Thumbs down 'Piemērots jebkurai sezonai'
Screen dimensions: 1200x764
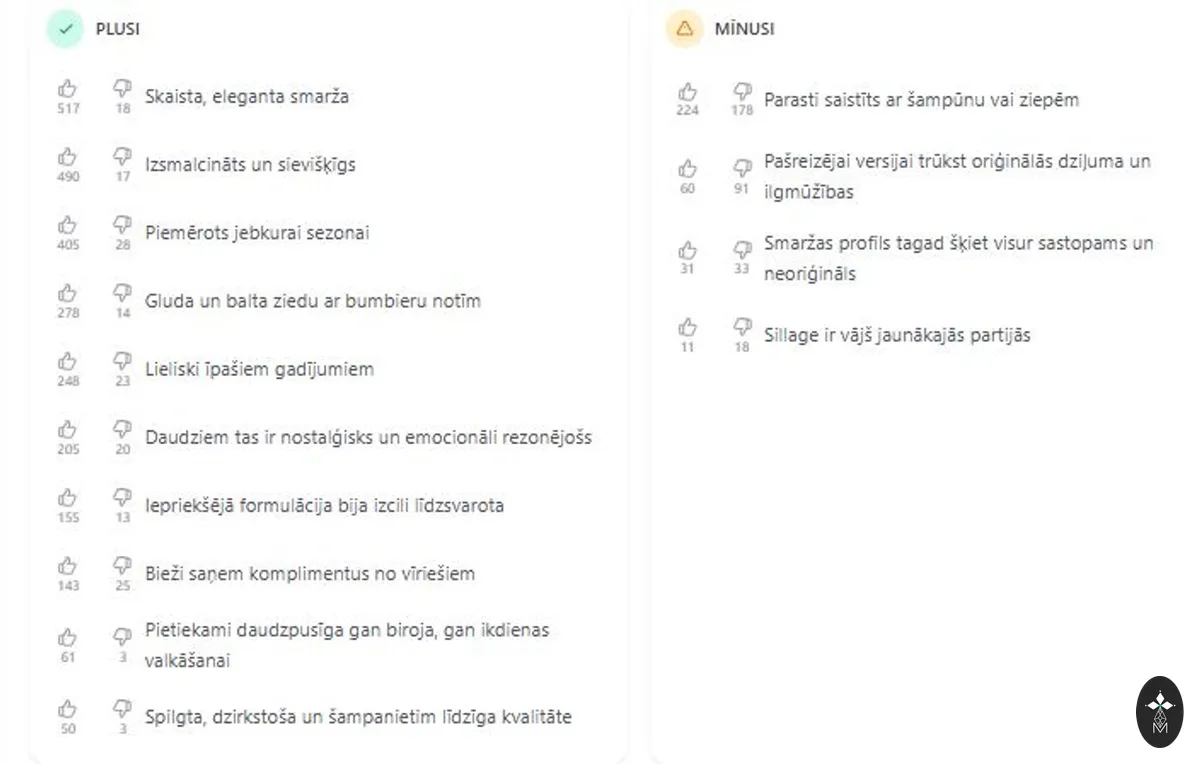122,224
